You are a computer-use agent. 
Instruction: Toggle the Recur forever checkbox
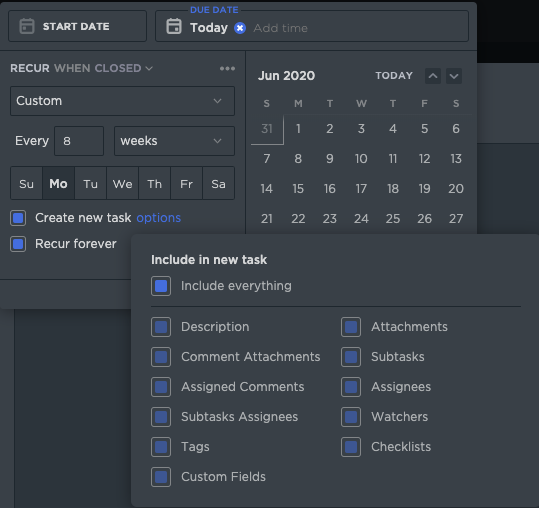tap(18, 244)
